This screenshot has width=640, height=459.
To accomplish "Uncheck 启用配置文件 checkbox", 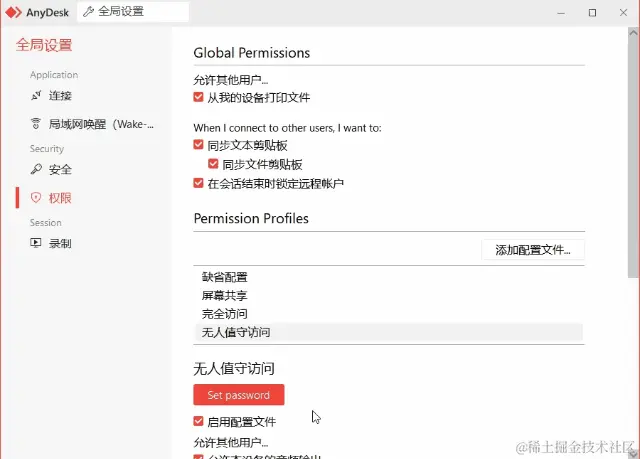I will point(198,421).
